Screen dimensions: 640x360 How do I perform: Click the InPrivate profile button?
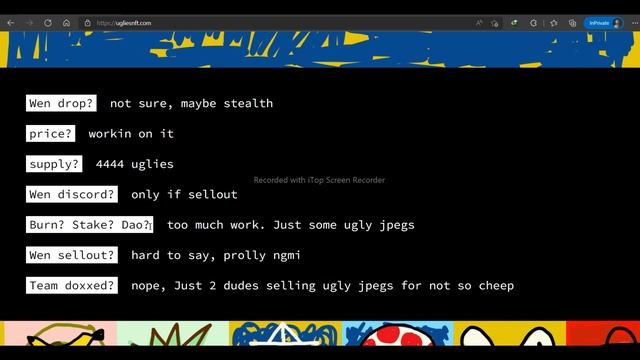604,23
